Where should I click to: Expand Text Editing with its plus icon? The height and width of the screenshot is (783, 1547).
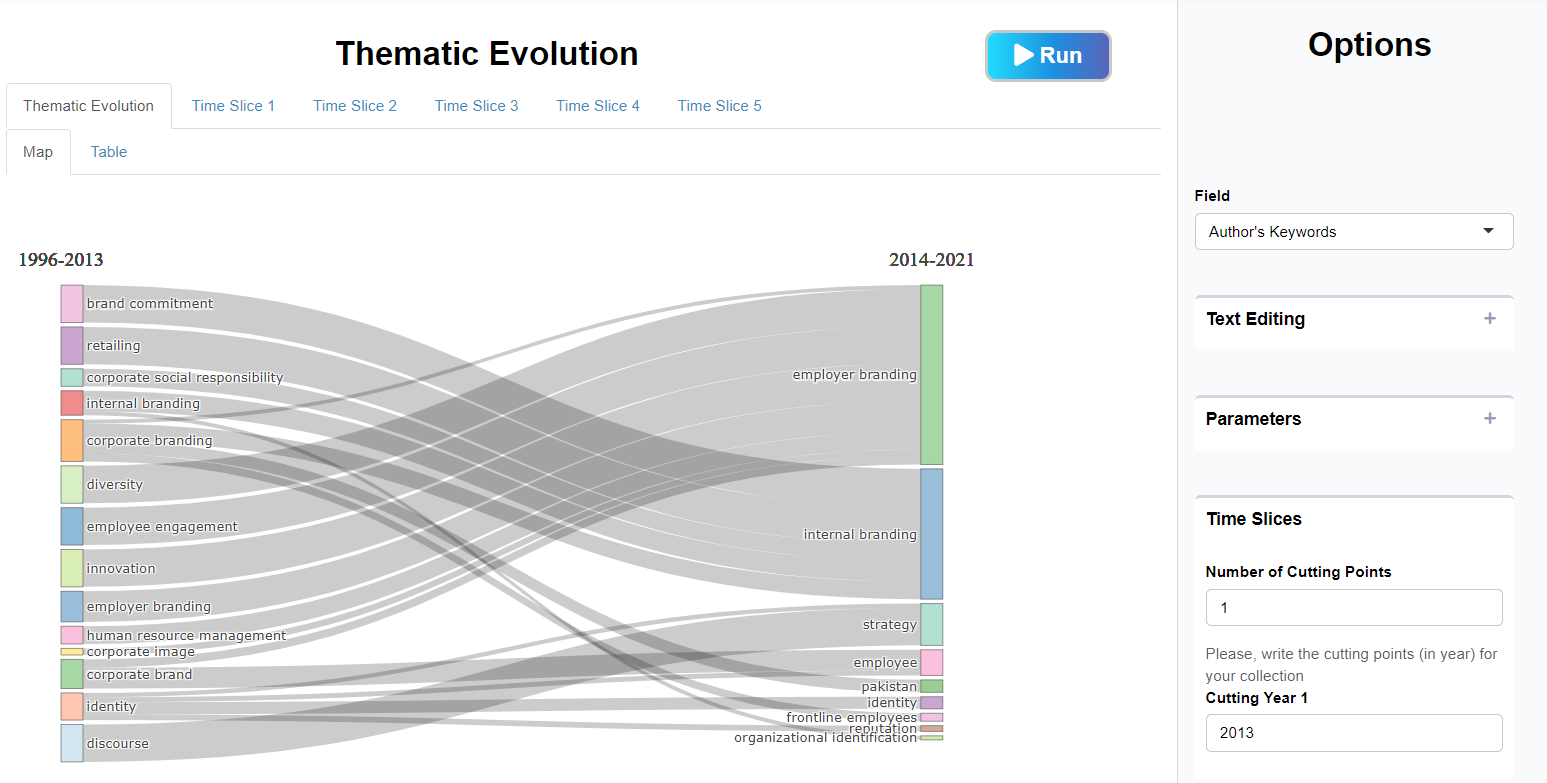tap(1490, 319)
